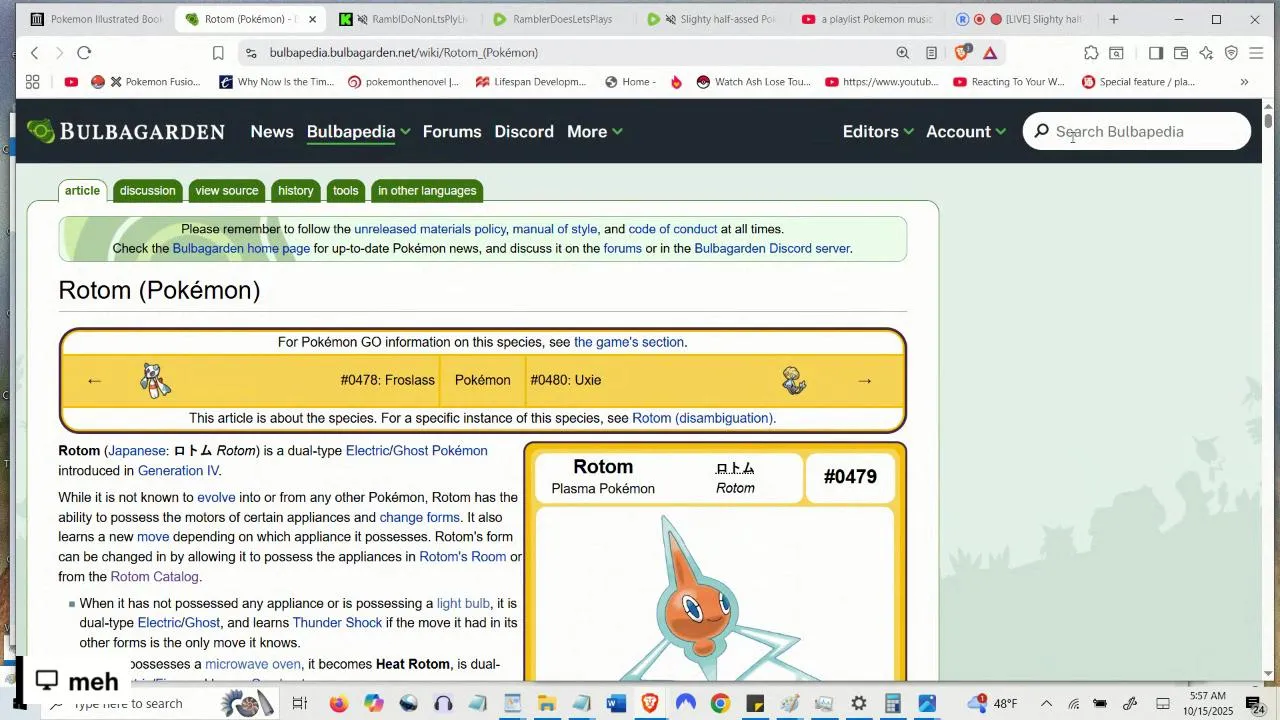Image resolution: width=1280 pixels, height=720 pixels.
Task: Switch to the view source tab
Action: click(227, 191)
